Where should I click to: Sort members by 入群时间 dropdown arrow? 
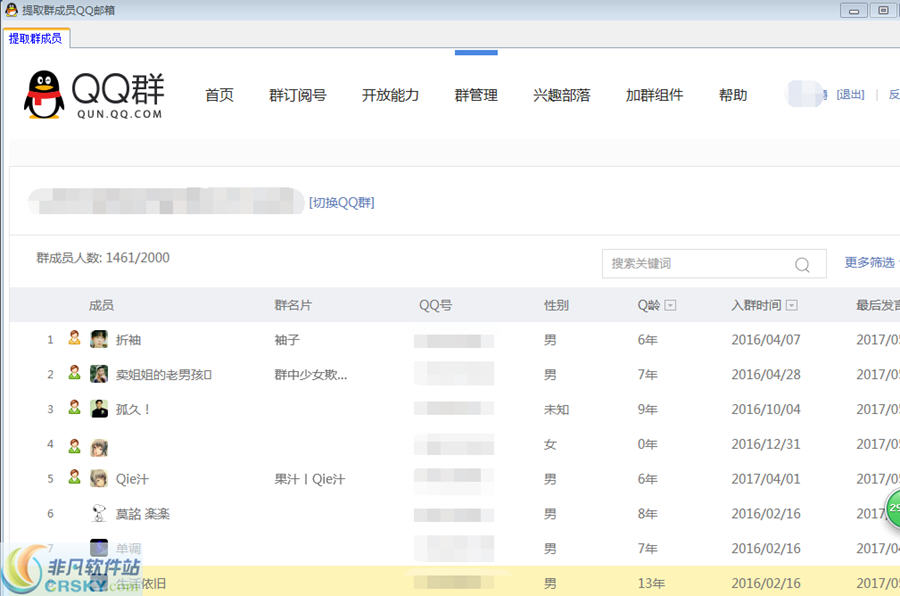pyautogui.click(x=792, y=305)
